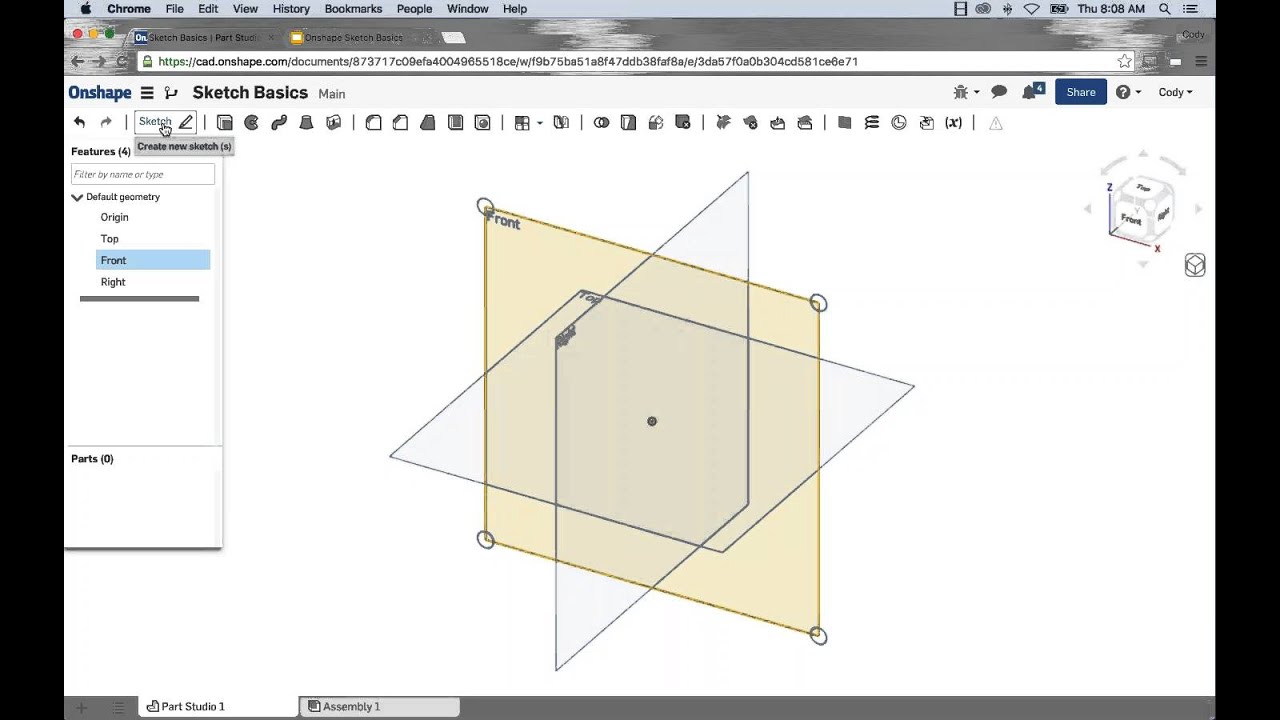1280x720 pixels.
Task: Select the Hole tool icon
Action: tap(483, 123)
